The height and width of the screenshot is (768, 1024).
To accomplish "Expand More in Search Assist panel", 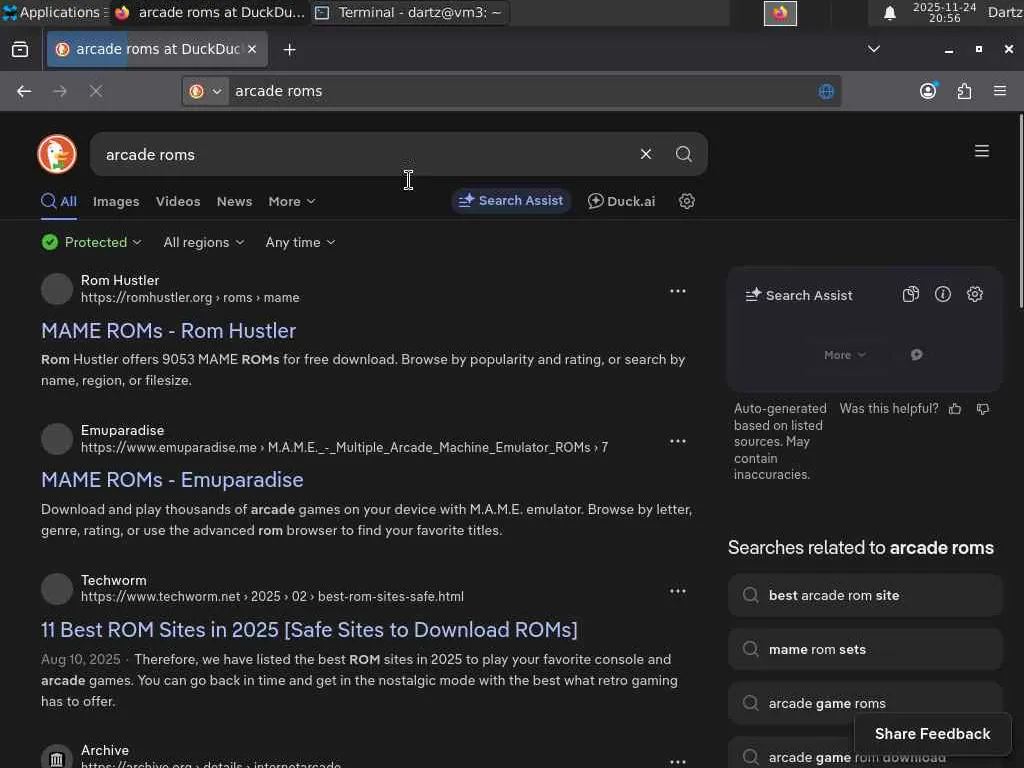I will click(x=844, y=355).
